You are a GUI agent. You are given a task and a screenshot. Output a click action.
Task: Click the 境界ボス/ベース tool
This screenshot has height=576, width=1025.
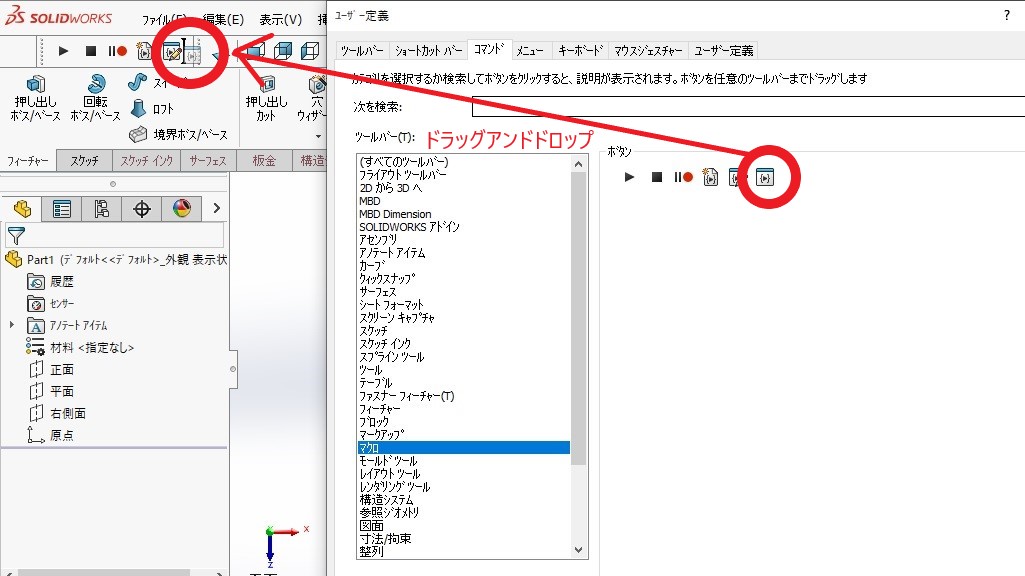coord(178,134)
